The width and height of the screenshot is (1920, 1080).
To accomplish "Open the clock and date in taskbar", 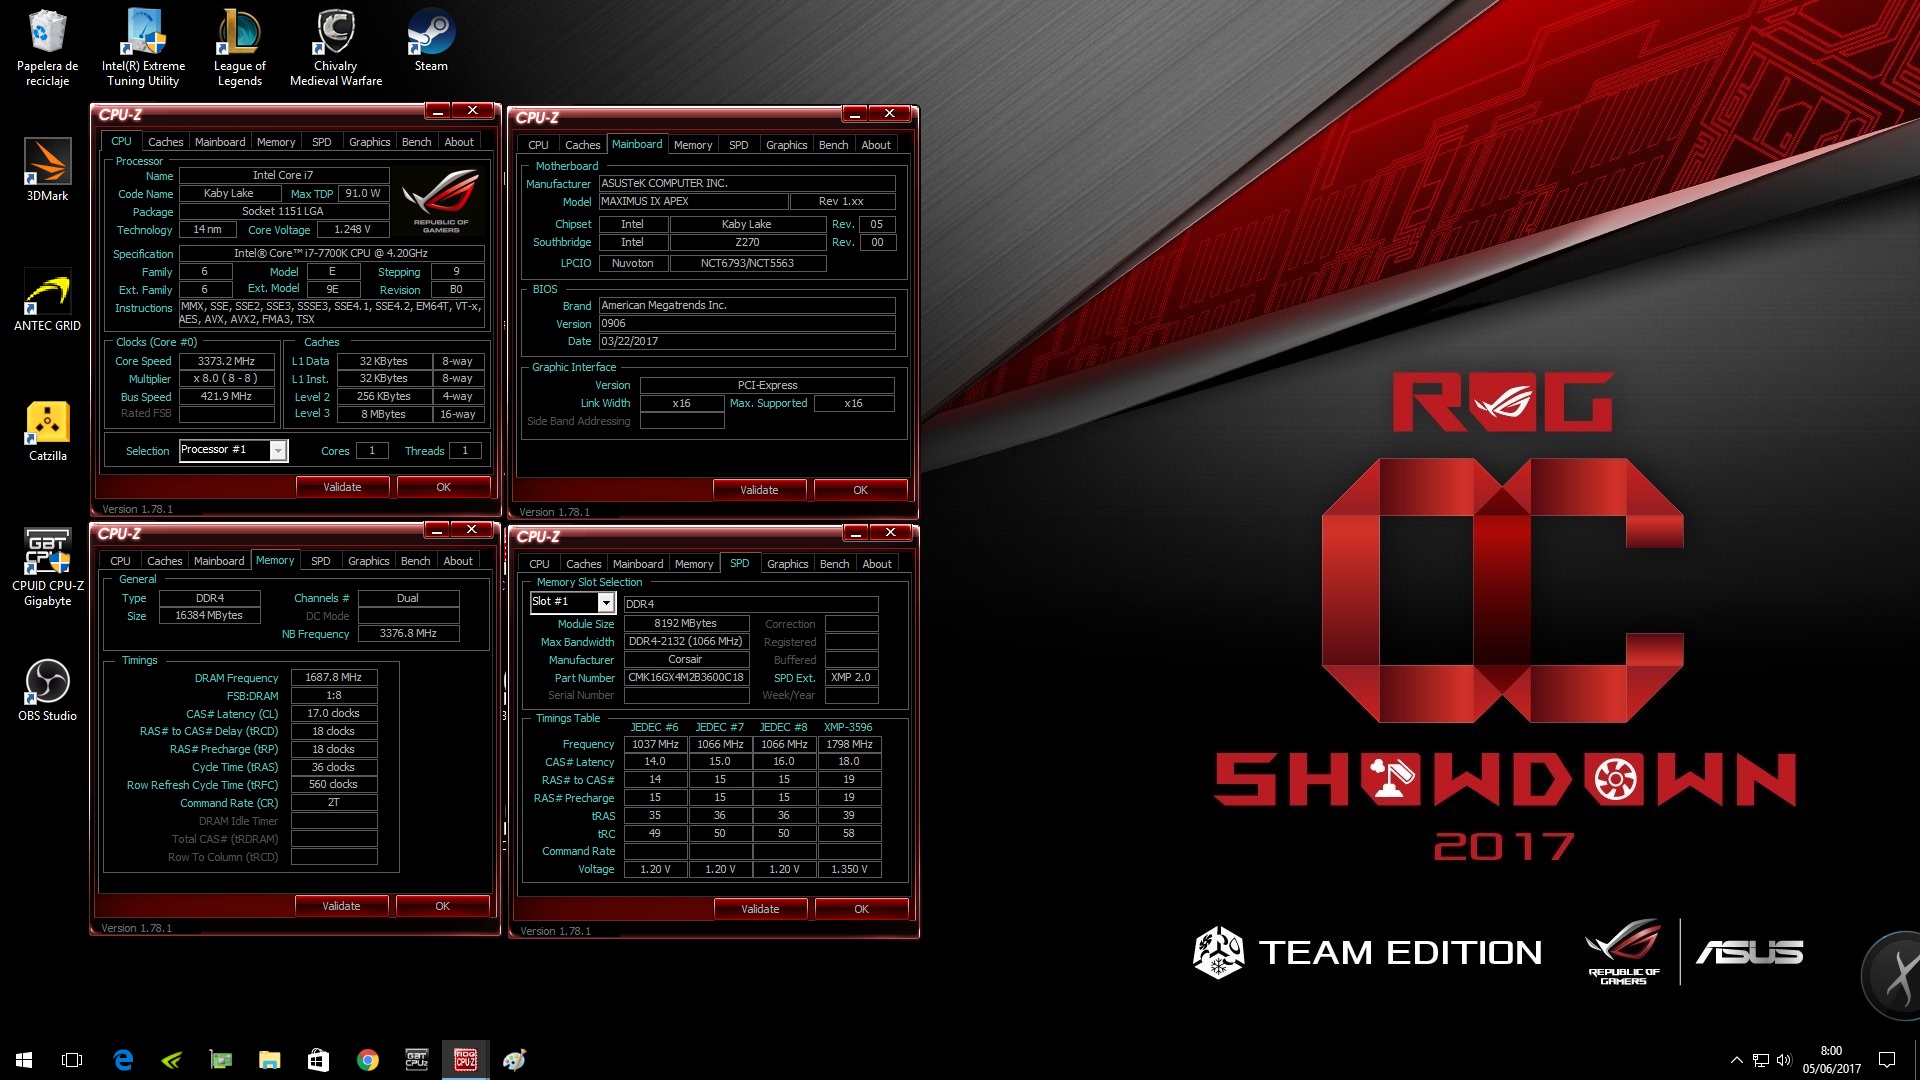I will (x=1831, y=1060).
